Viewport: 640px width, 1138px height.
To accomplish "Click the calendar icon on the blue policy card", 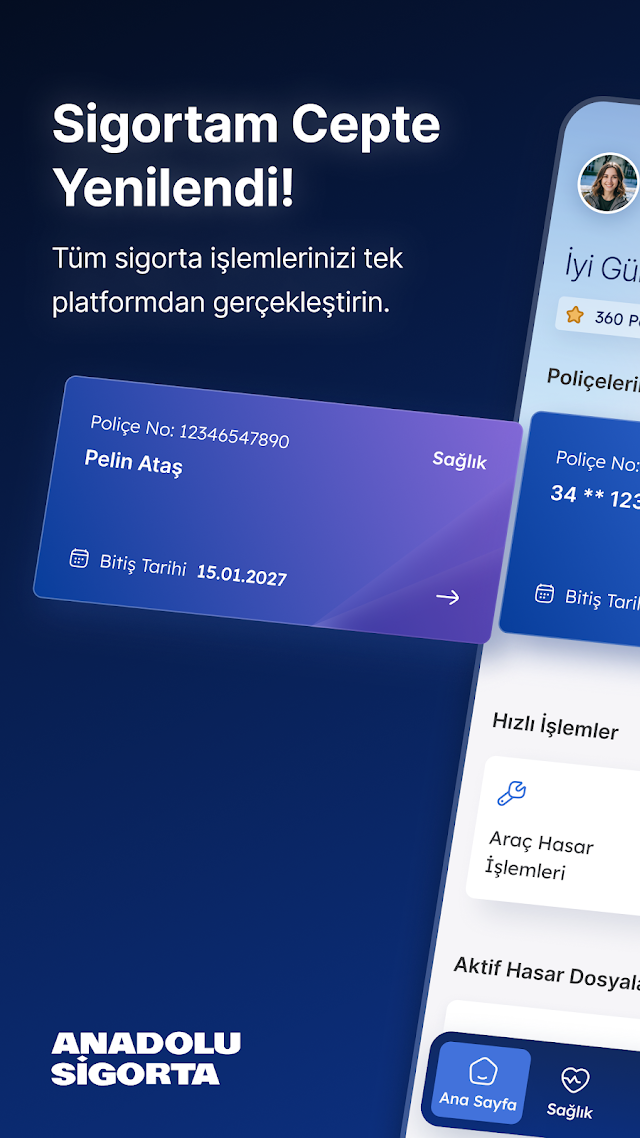I will pyautogui.click(x=544, y=594).
